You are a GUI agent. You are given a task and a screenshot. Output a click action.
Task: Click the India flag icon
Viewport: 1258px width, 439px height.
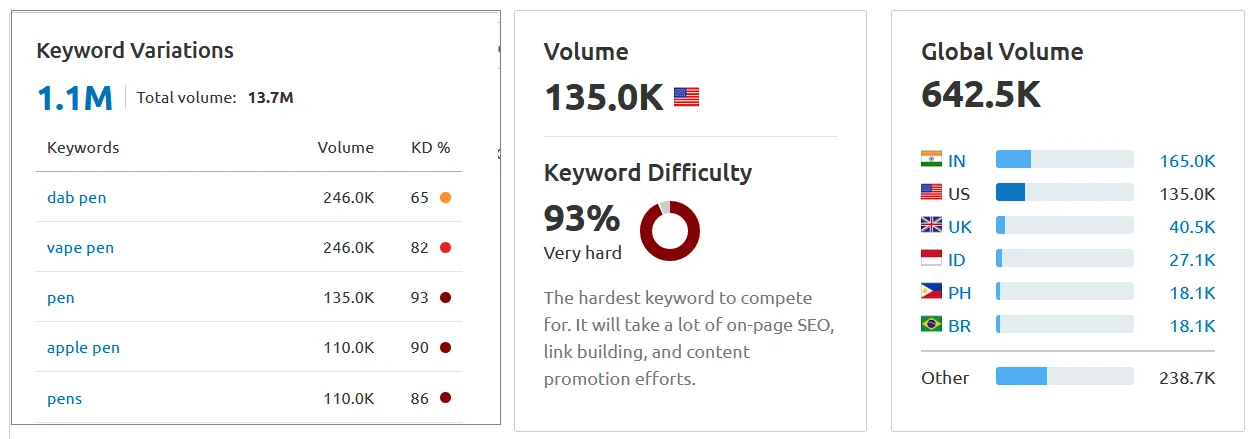point(931,160)
